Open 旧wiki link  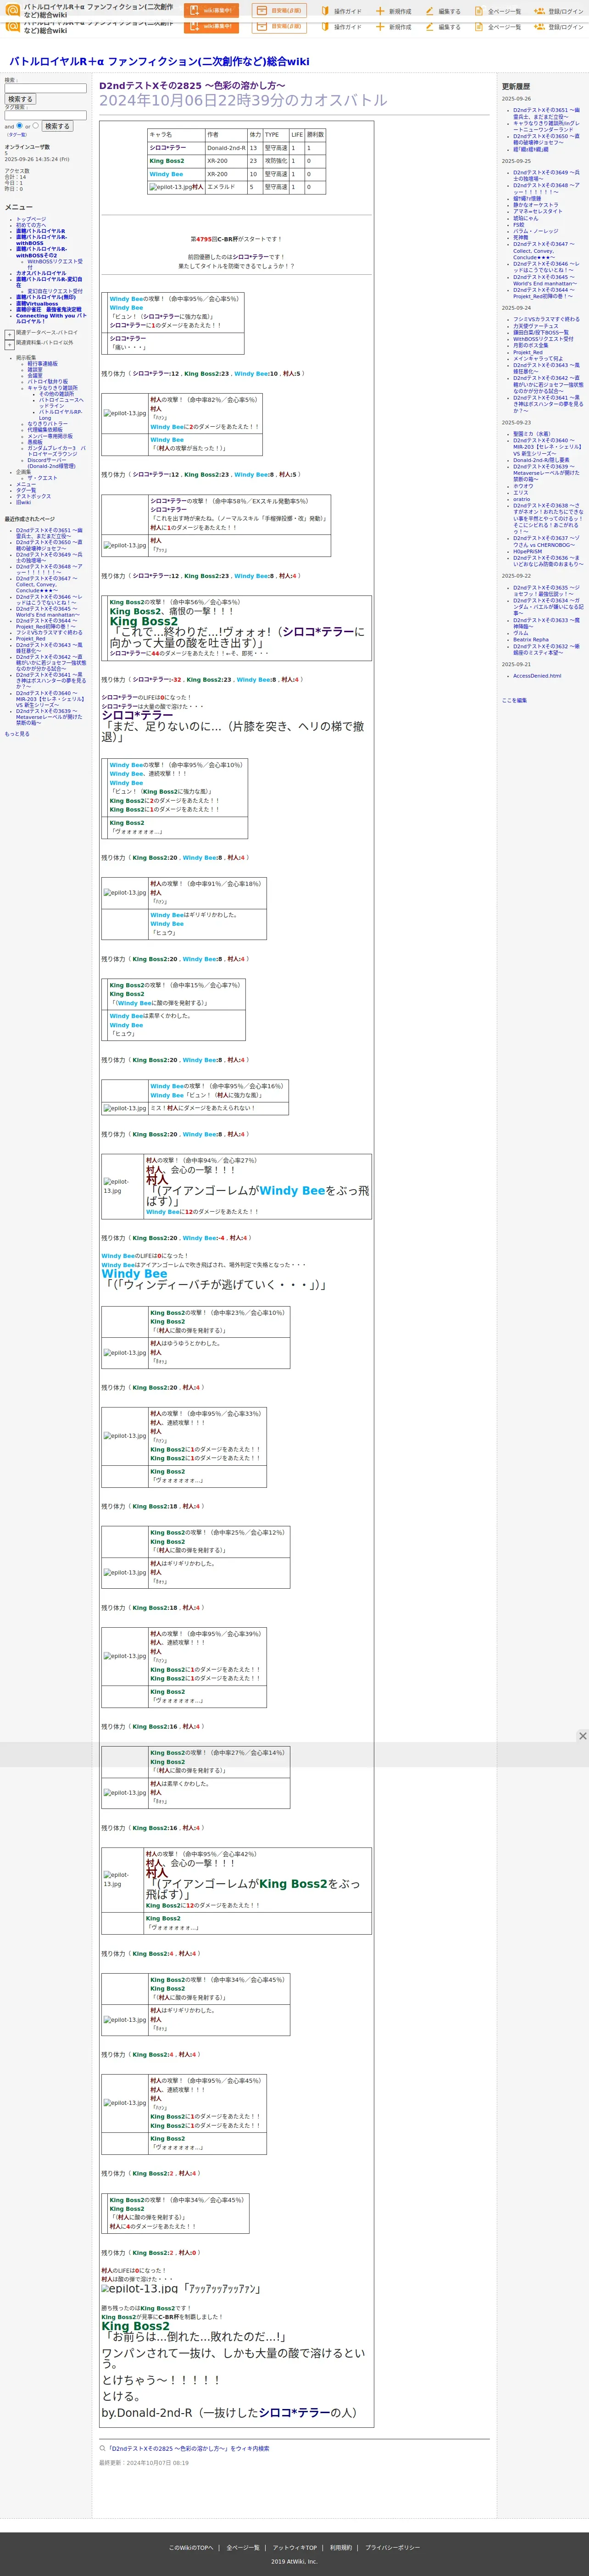23,502
